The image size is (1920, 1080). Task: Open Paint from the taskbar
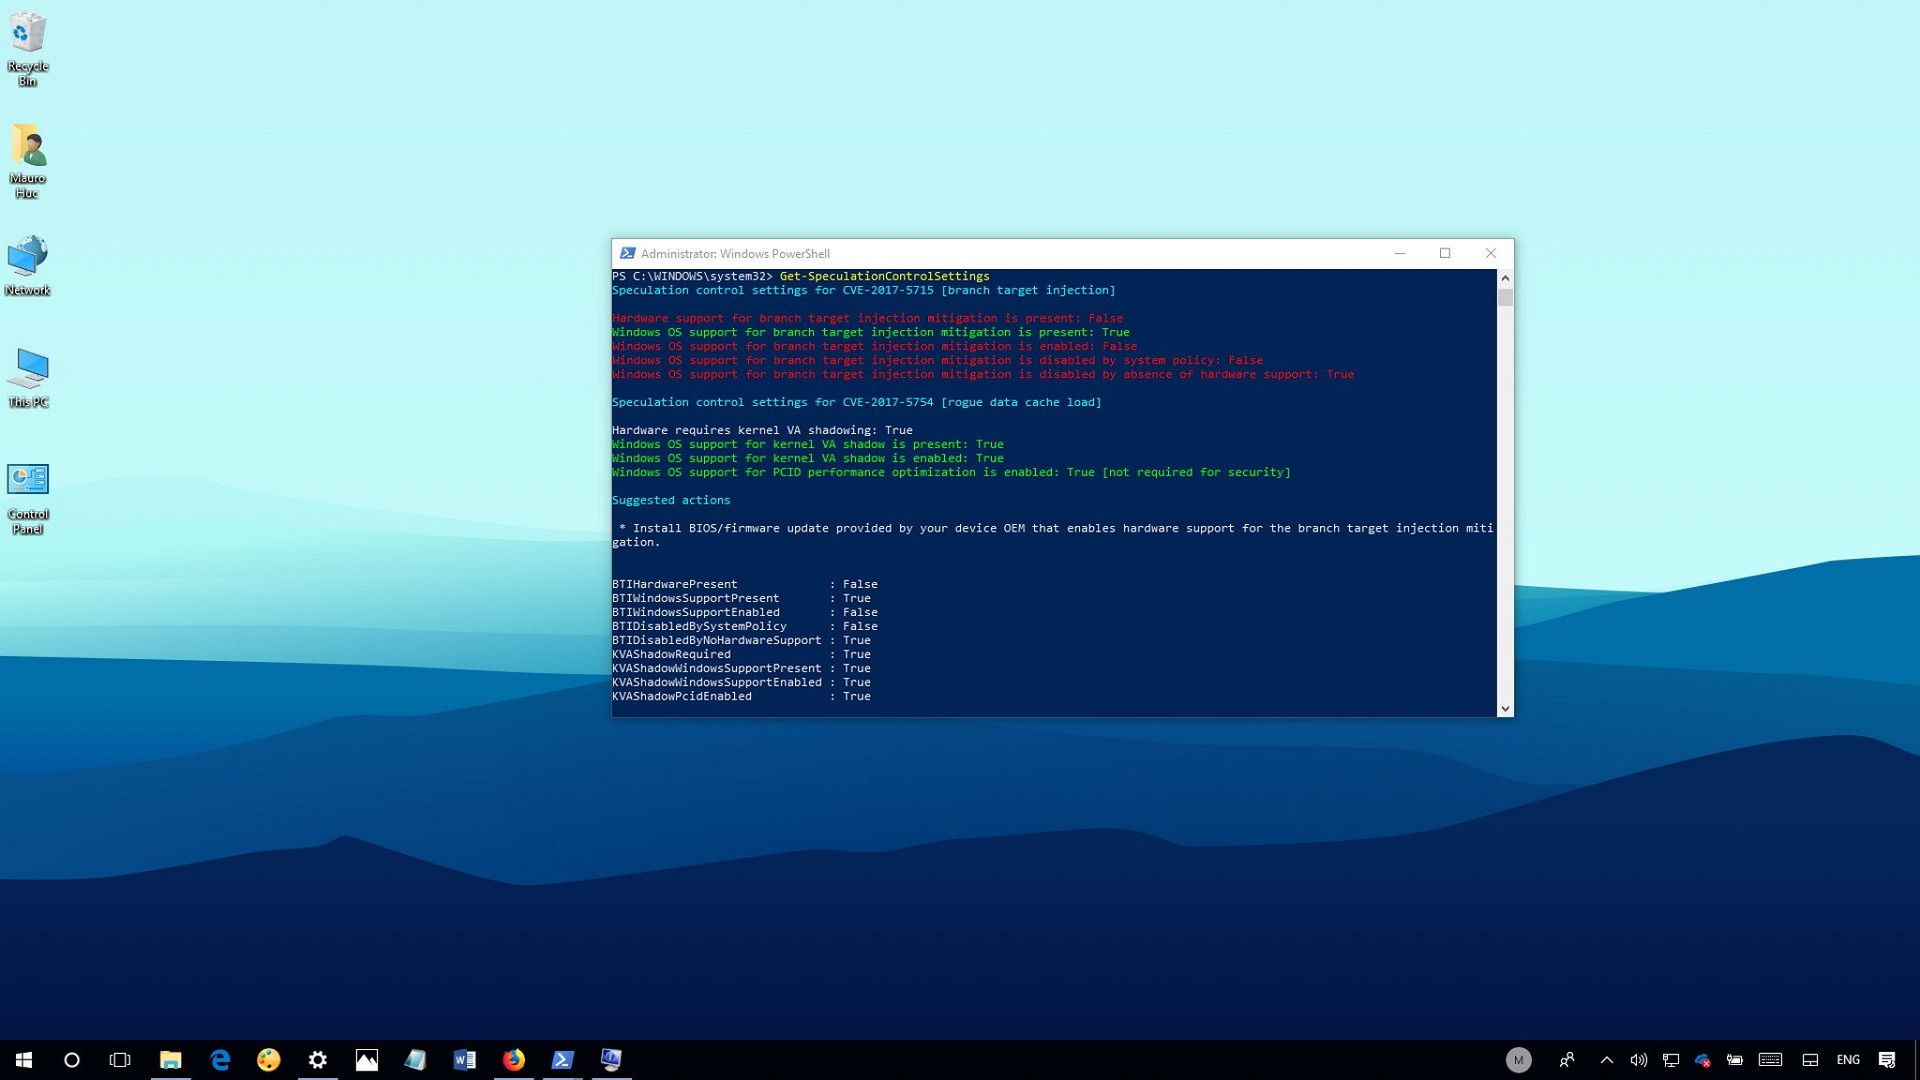click(268, 1060)
